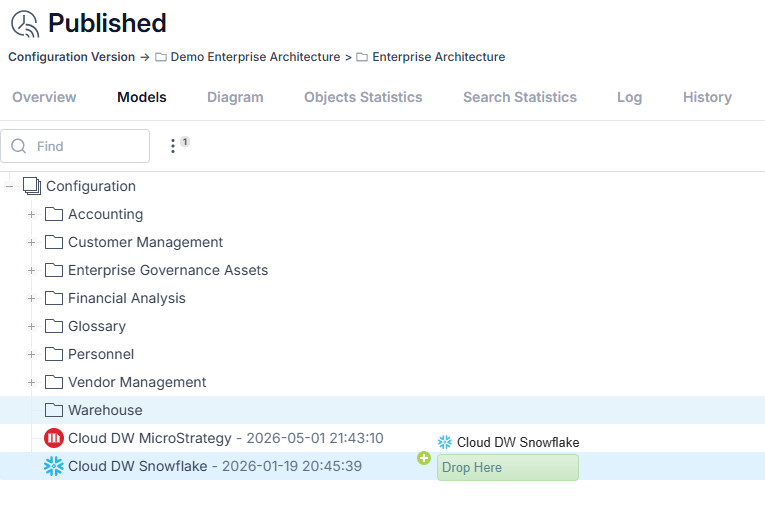
Task: Collapse the Configuration root node
Action: (9, 186)
